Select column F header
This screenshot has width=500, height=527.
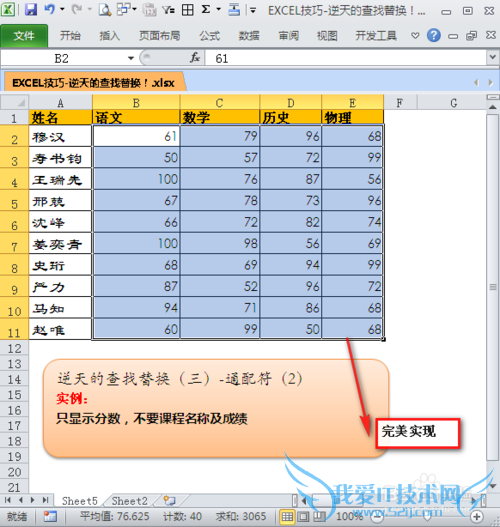(x=400, y=103)
